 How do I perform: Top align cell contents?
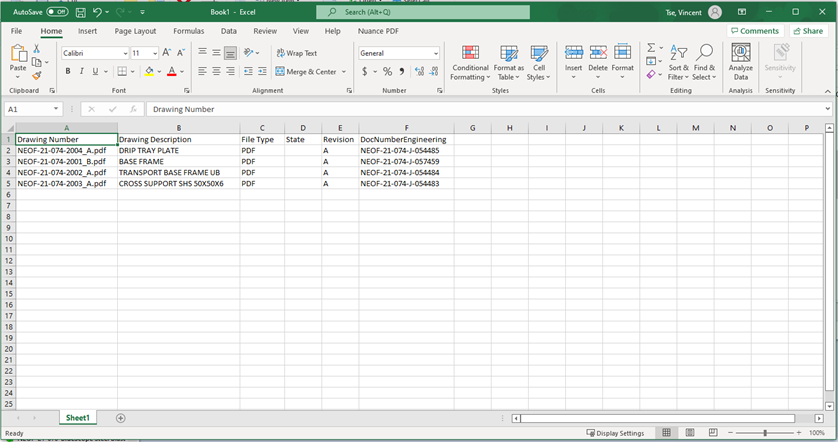pos(202,52)
